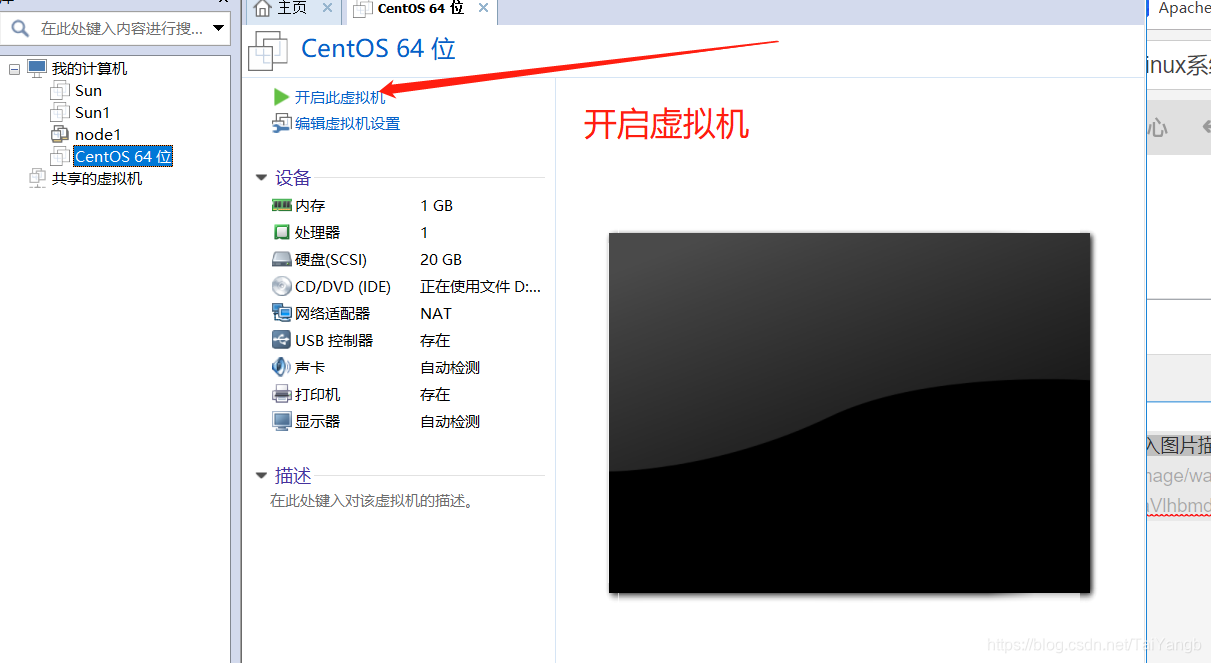Open 编辑虚拟机设置 link
Image resolution: width=1211 pixels, height=663 pixels.
[347, 123]
